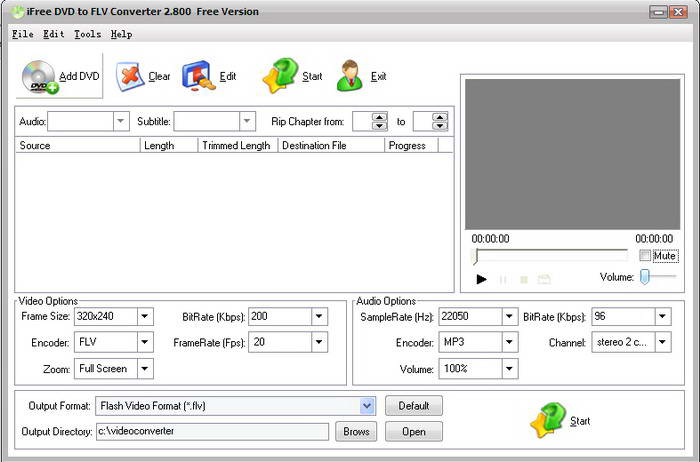The image size is (700, 462).
Task: Click the snapshot icon under preview
Action: [x=544, y=279]
